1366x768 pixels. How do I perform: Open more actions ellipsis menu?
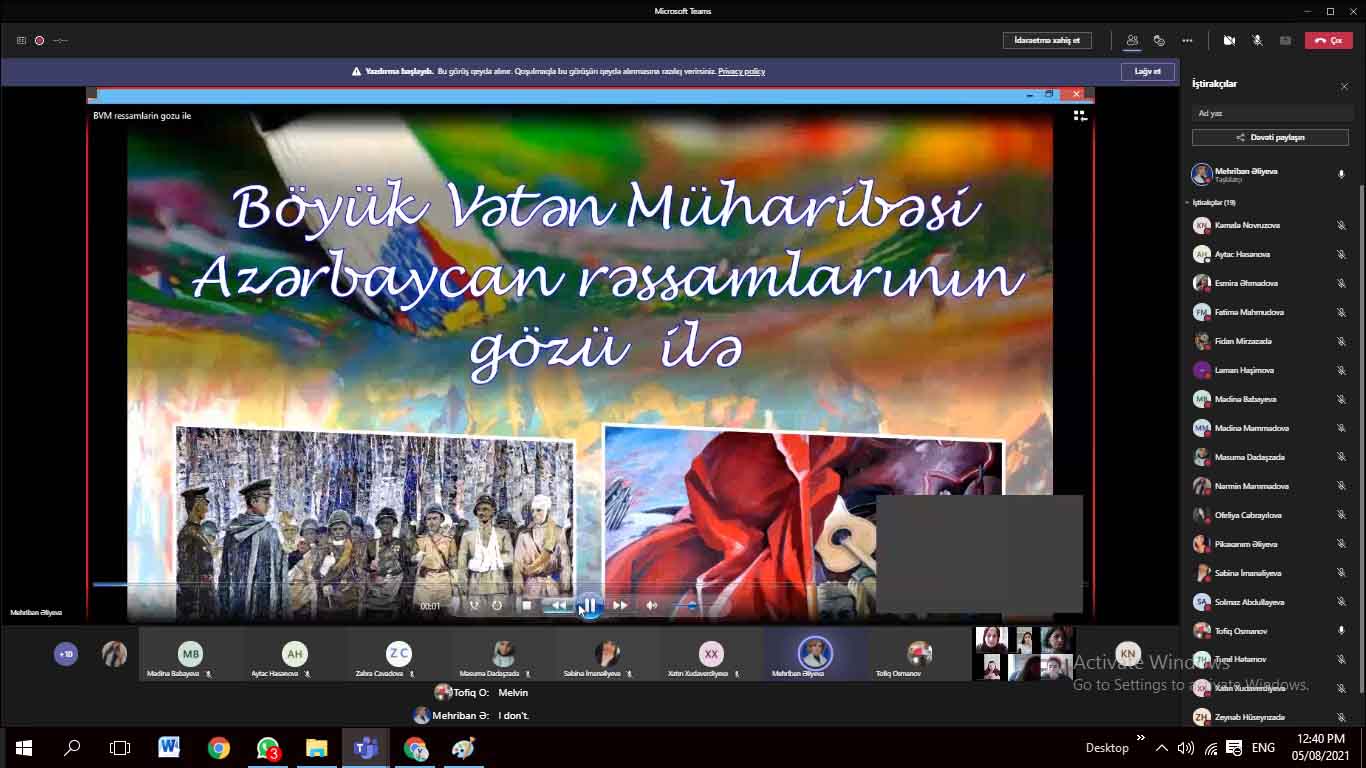pos(1187,41)
